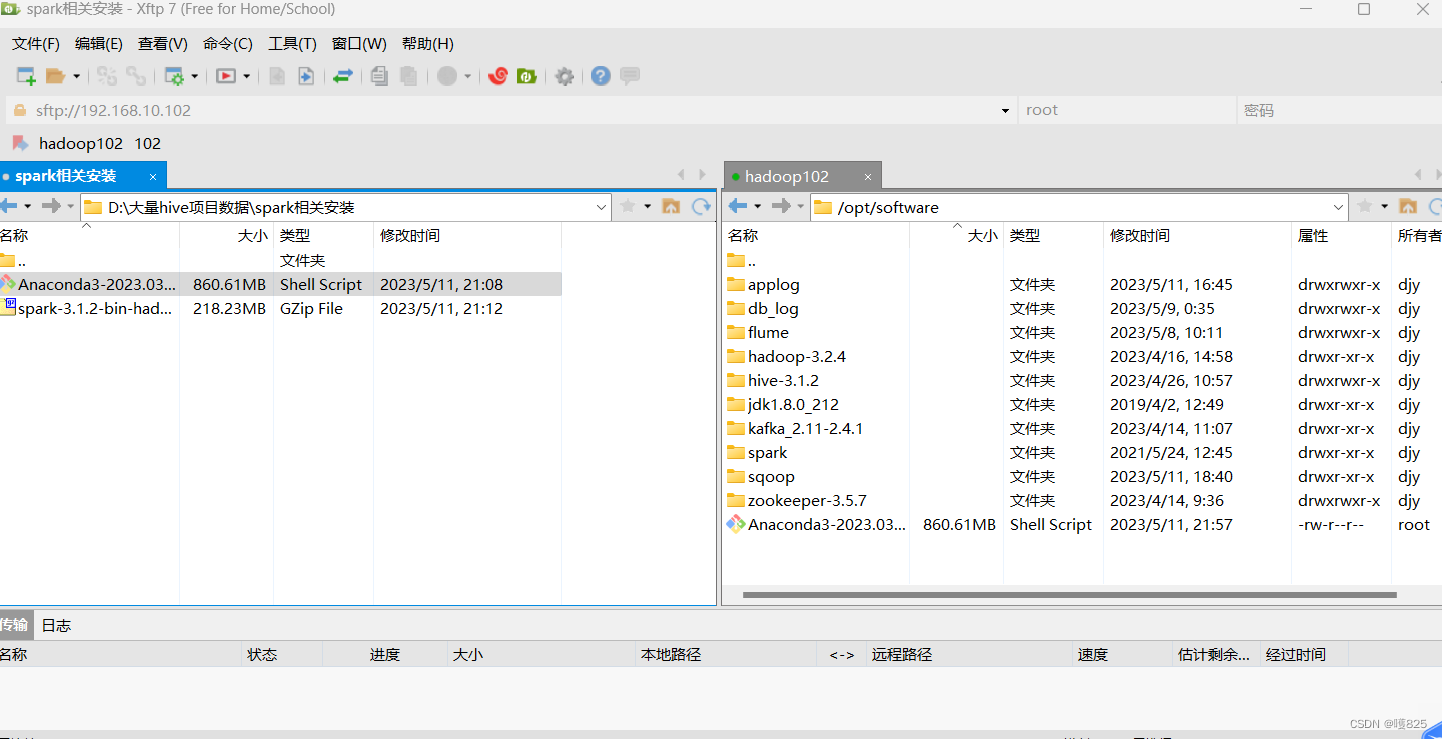Close the hadoop102 tab
This screenshot has height=739, width=1442.
click(868, 177)
